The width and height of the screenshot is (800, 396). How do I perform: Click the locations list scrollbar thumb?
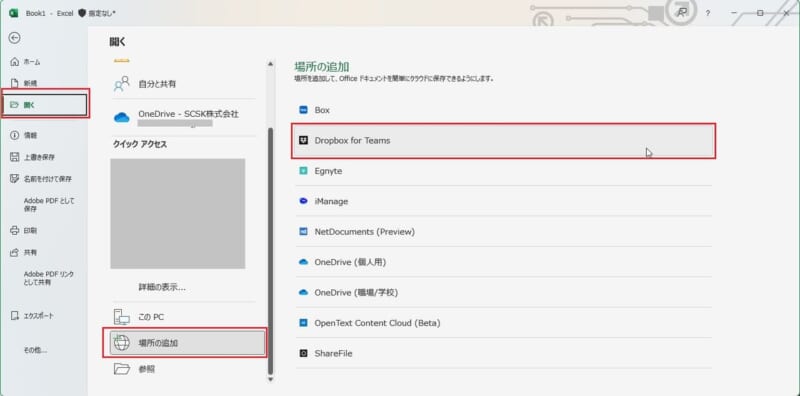[270, 251]
